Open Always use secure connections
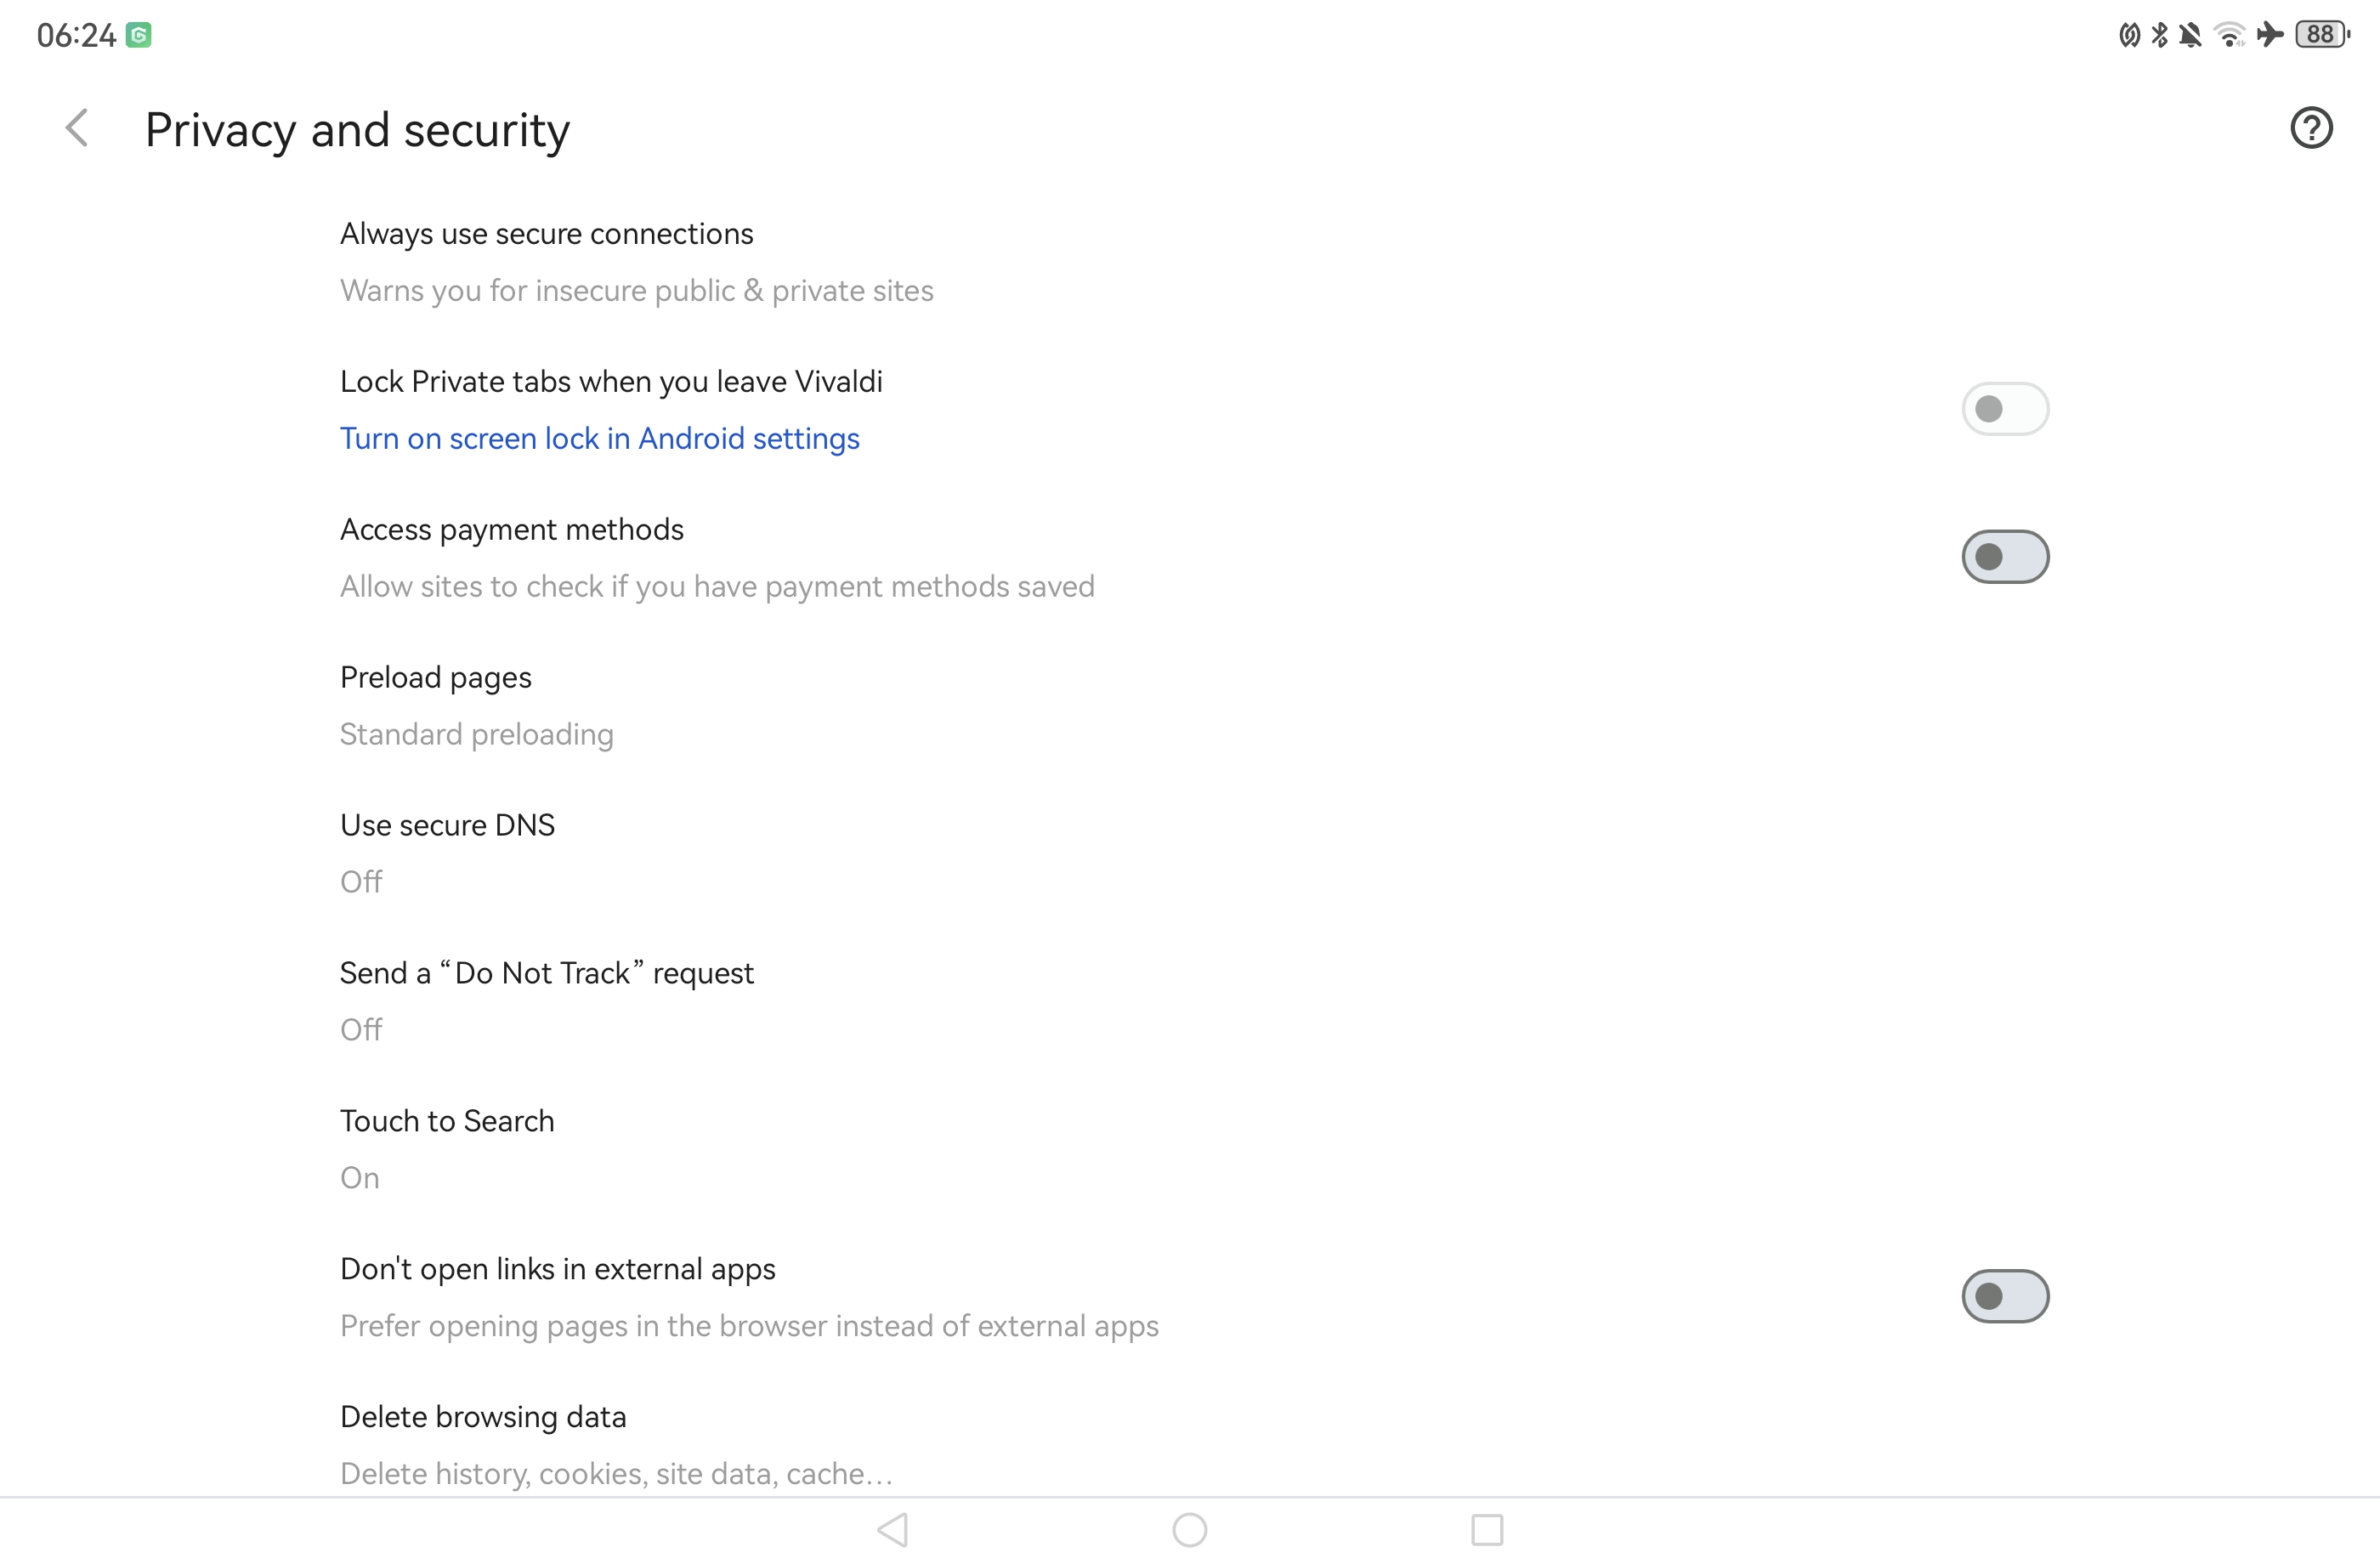The height and width of the screenshot is (1564, 2380). [1190, 261]
